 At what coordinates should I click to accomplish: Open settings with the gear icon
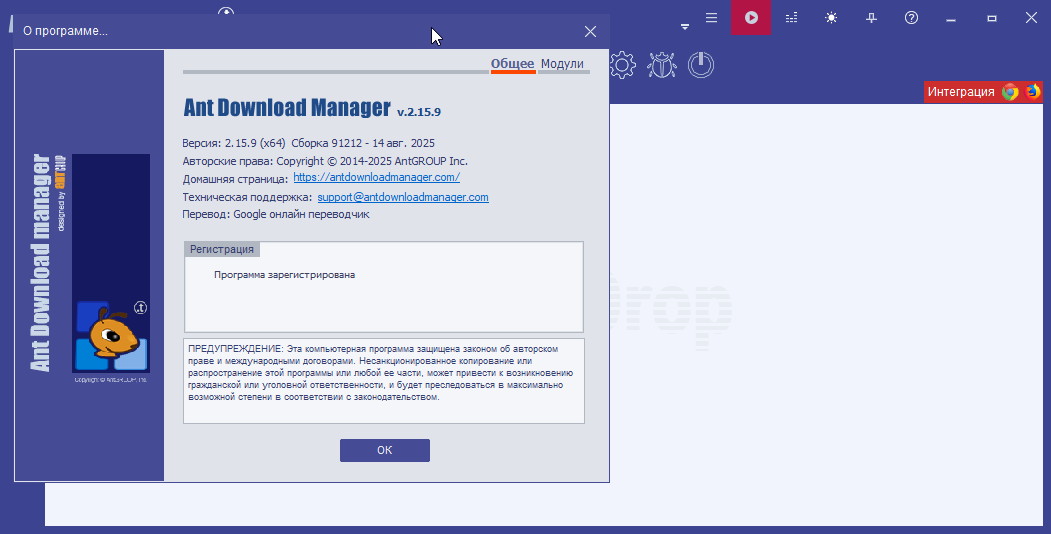coord(622,65)
